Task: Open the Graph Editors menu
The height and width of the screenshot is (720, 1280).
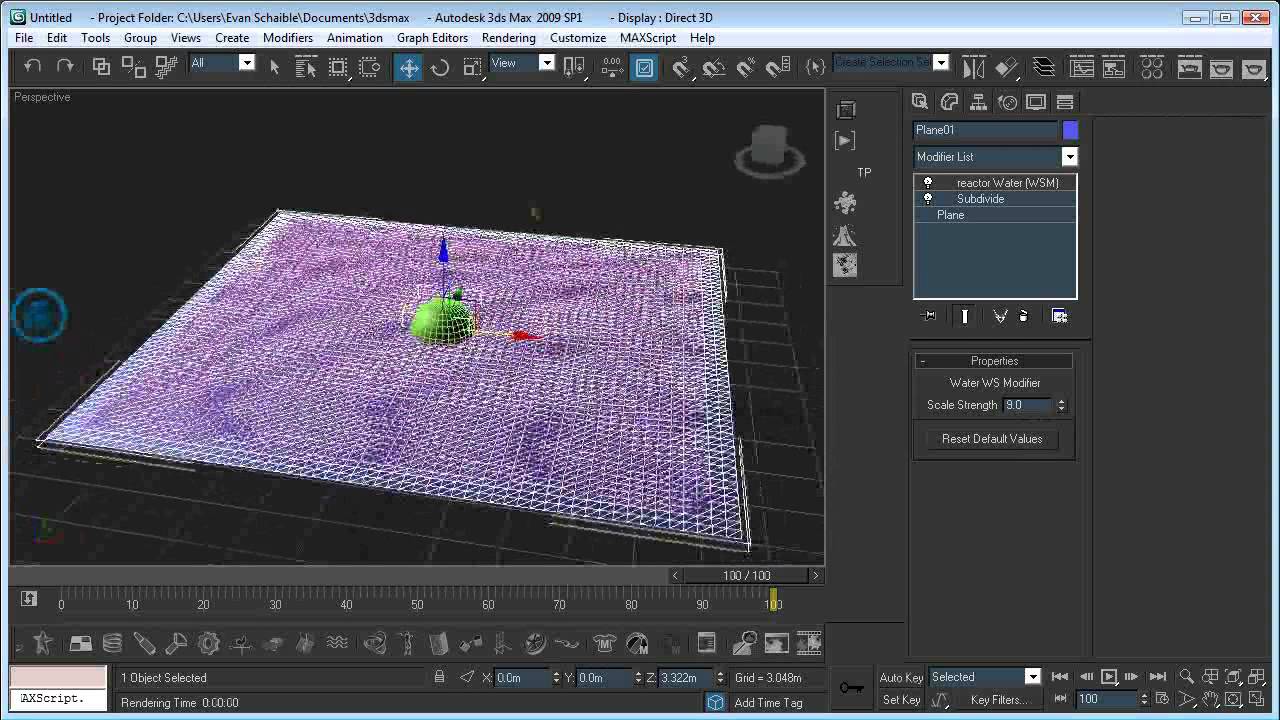Action: pyautogui.click(x=432, y=38)
